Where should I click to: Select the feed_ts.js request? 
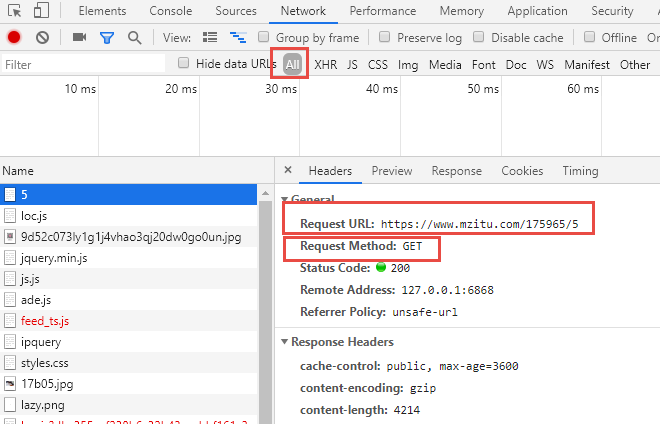45,321
